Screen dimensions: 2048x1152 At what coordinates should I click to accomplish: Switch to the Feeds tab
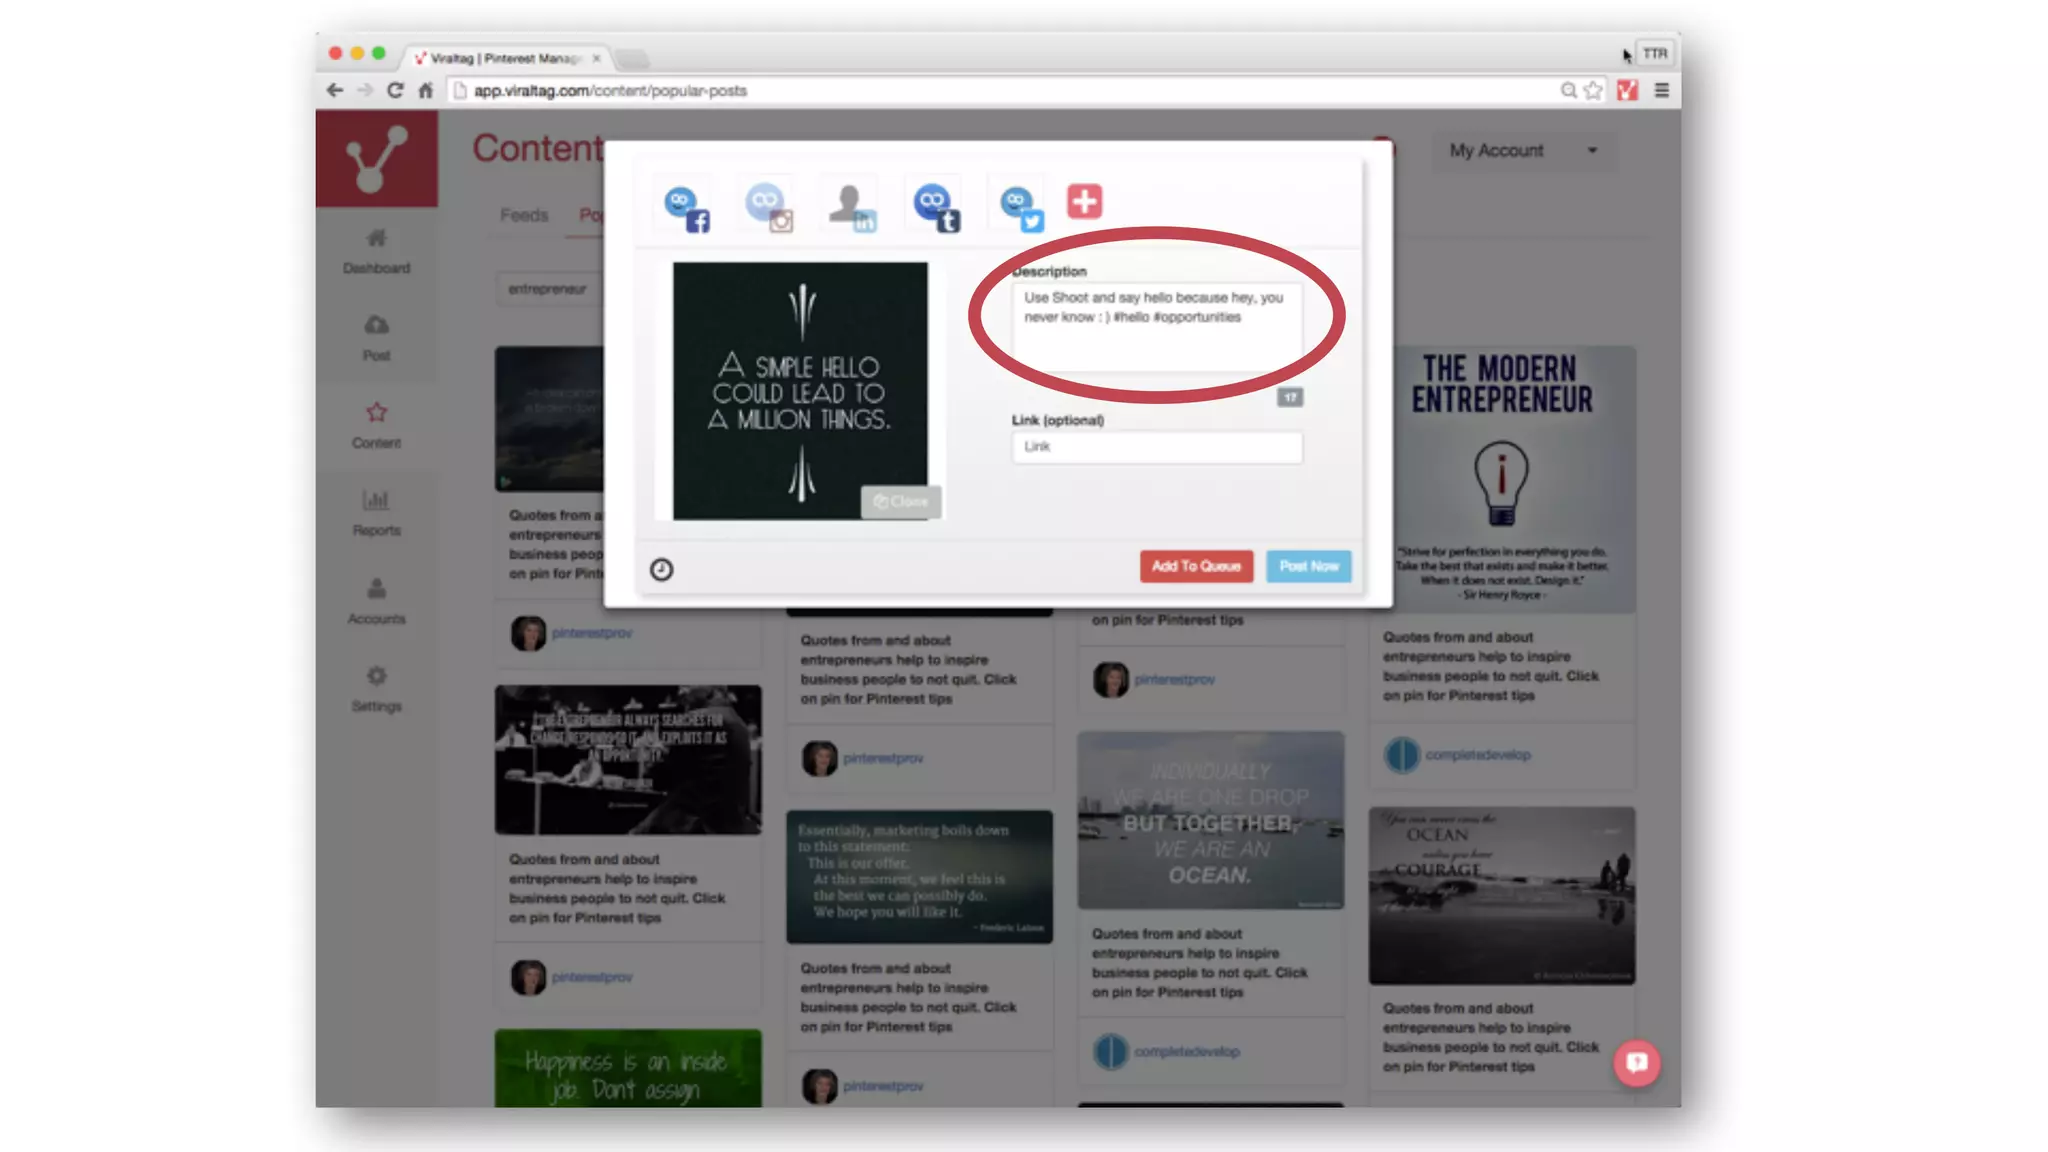[x=524, y=215]
